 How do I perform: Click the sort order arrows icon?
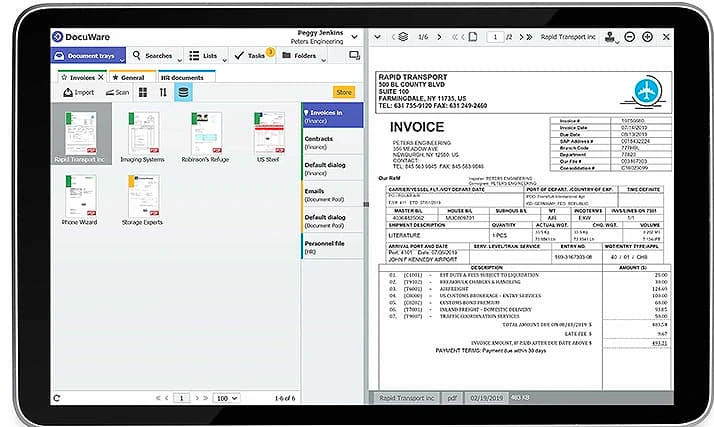(x=163, y=92)
